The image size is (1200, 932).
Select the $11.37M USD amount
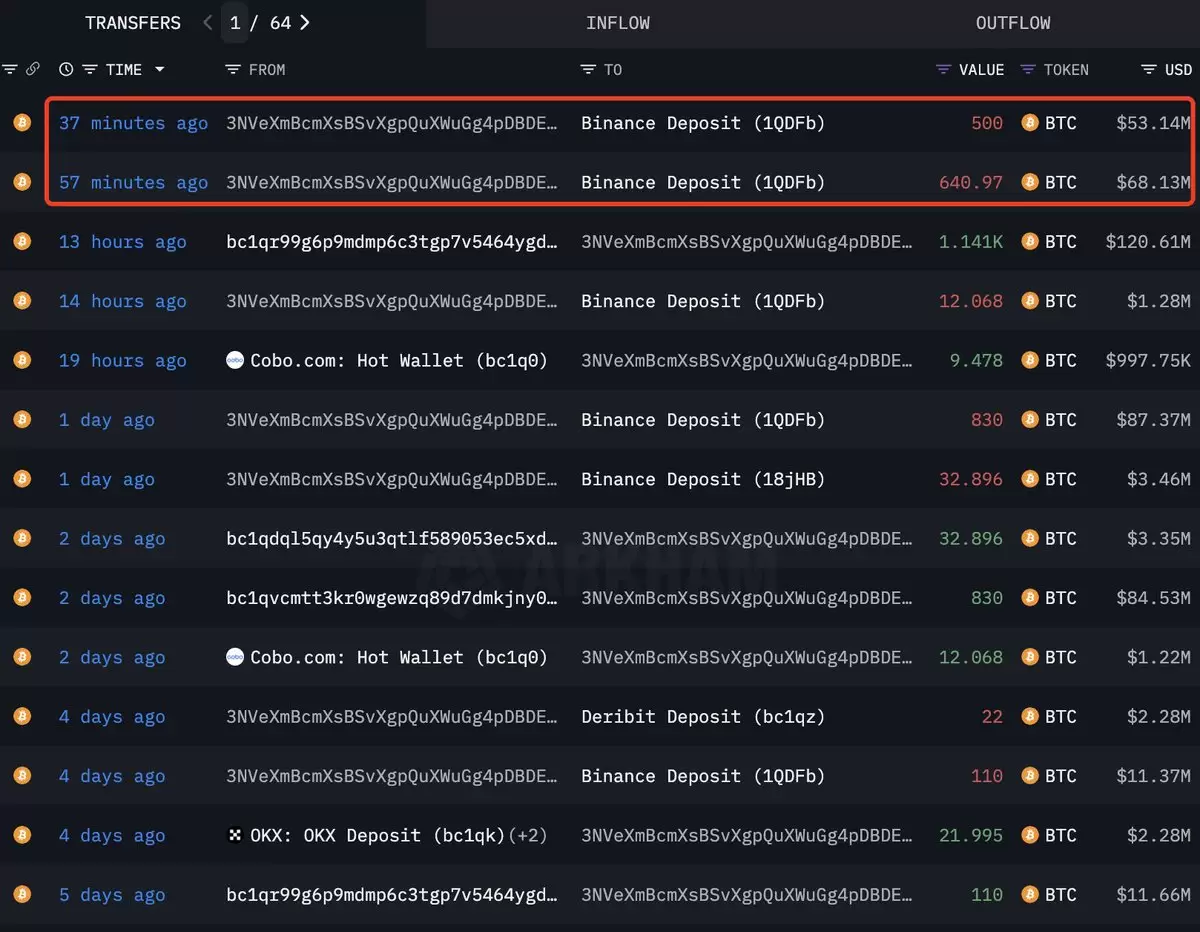coord(1154,776)
